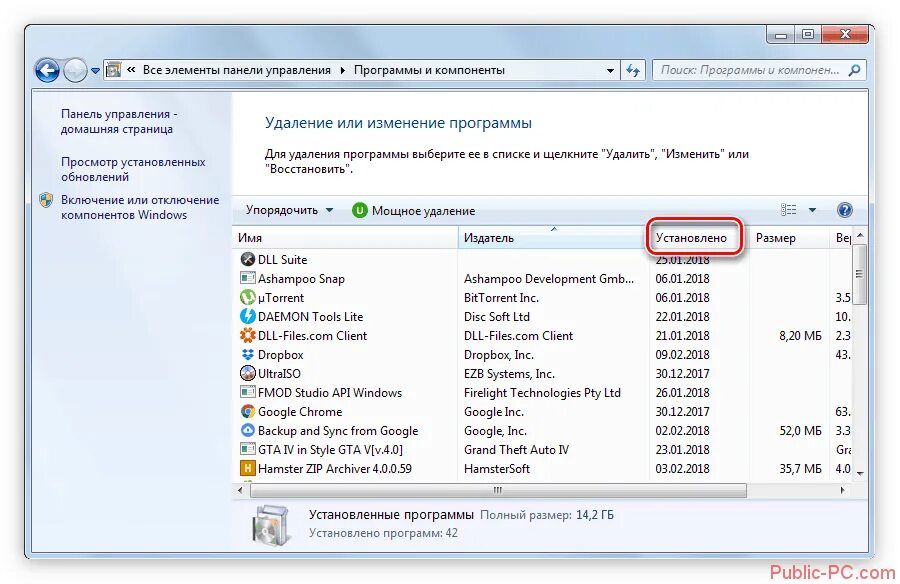Open the Упорядочить dropdown menu
The image size is (900, 584).
pyautogui.click(x=289, y=210)
